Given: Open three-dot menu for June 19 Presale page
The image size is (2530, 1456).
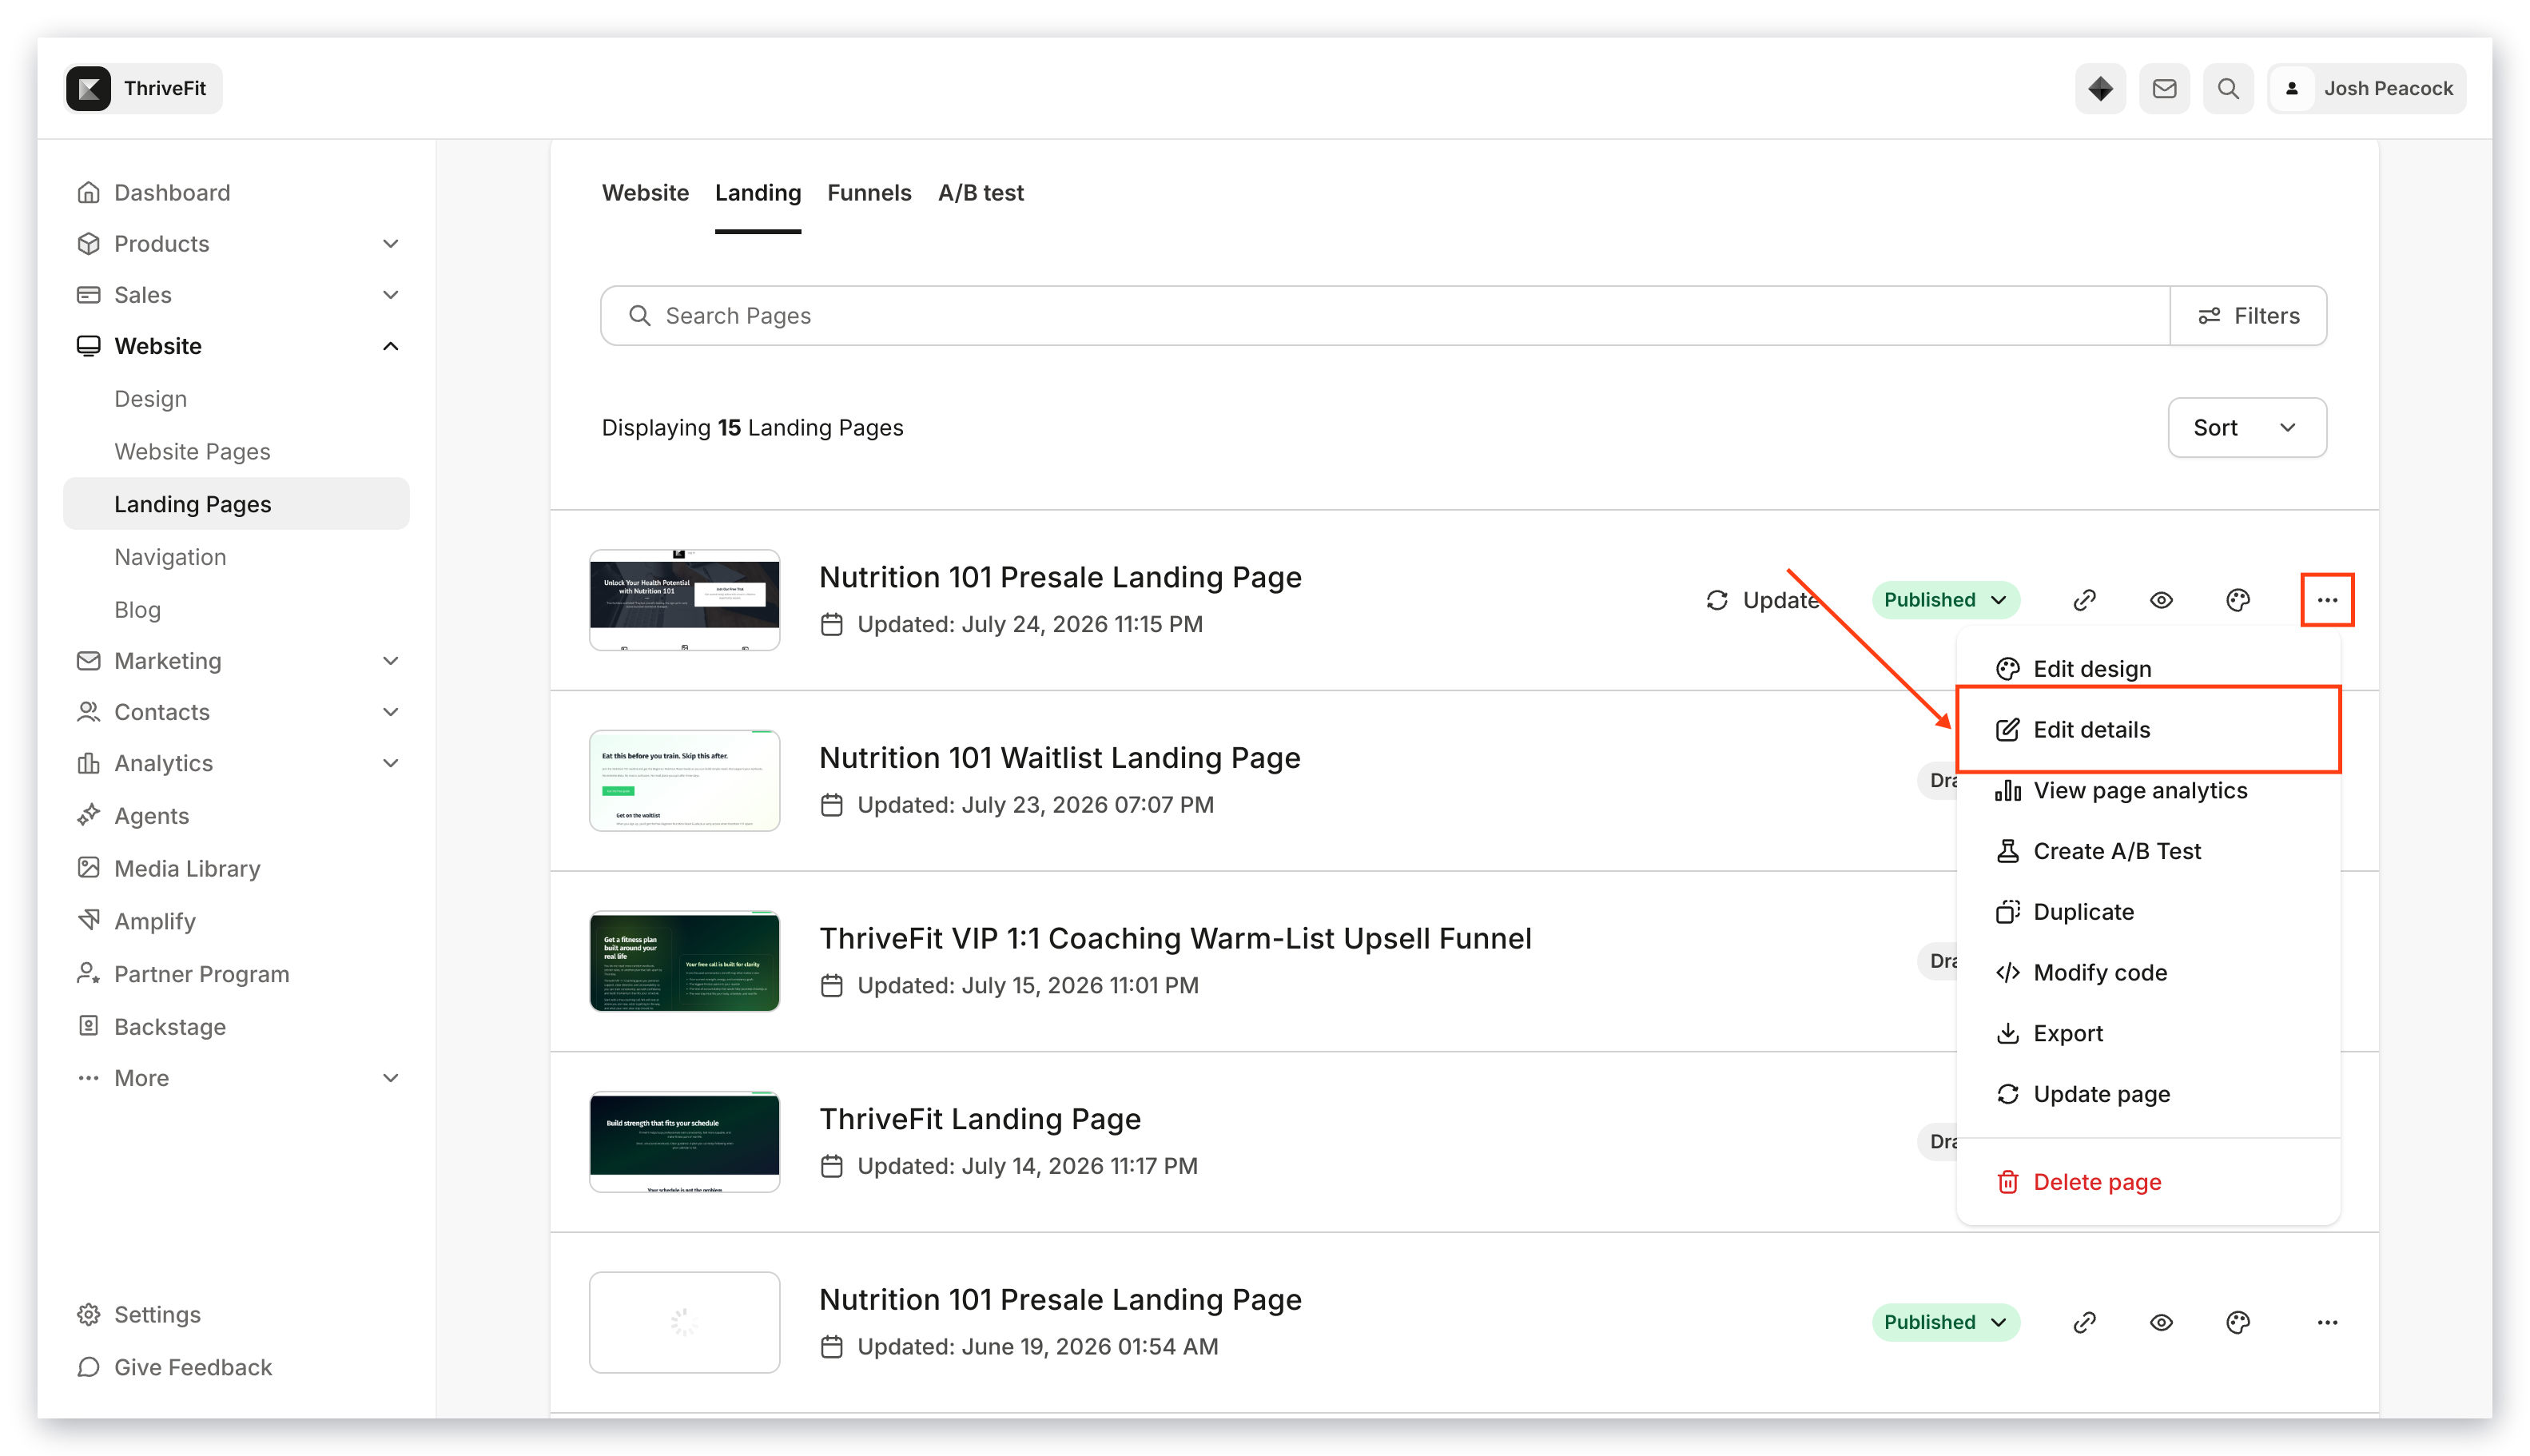Looking at the screenshot, I should click(2327, 1321).
